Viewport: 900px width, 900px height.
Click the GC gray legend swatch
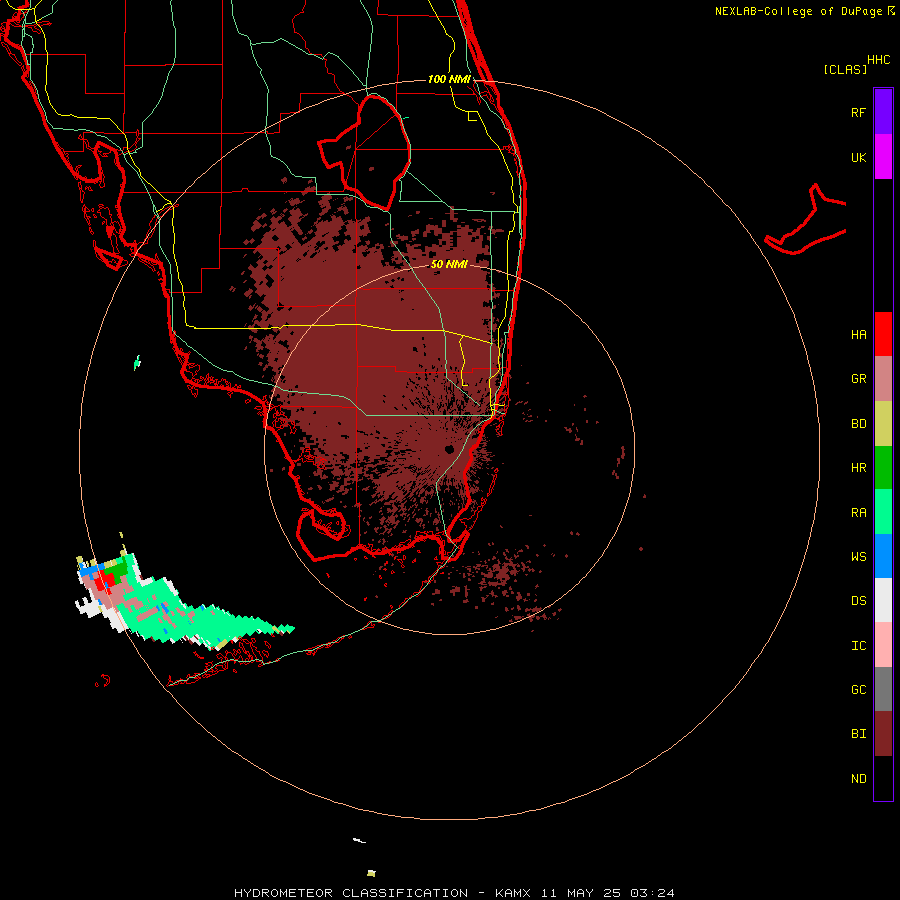[x=883, y=689]
